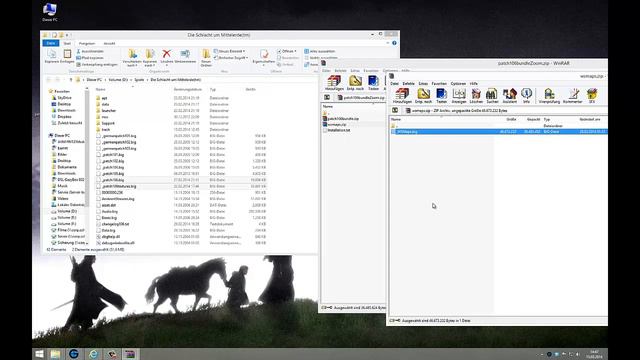This screenshot has height=360, width=640.
Task: Click up-one-level icon beside wsmaps.zip path
Action: coord(395,110)
